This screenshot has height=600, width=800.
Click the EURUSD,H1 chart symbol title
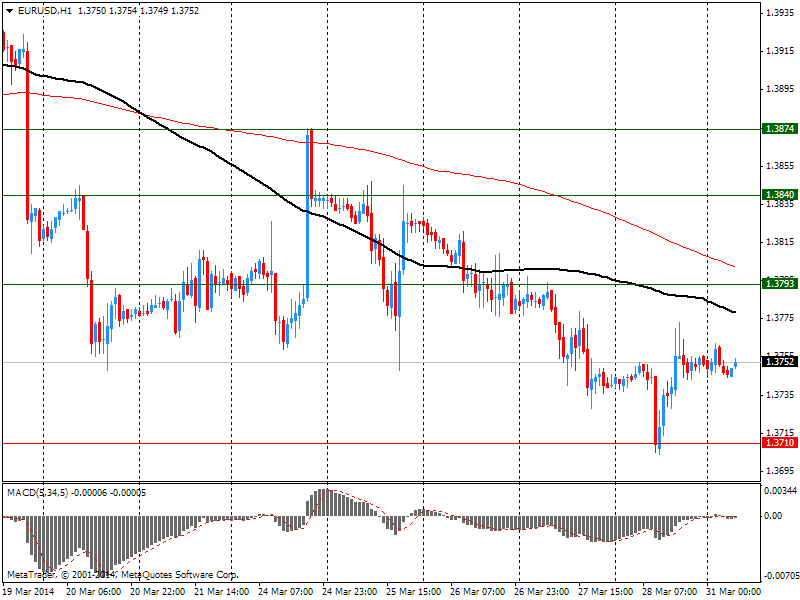pyautogui.click(x=45, y=11)
